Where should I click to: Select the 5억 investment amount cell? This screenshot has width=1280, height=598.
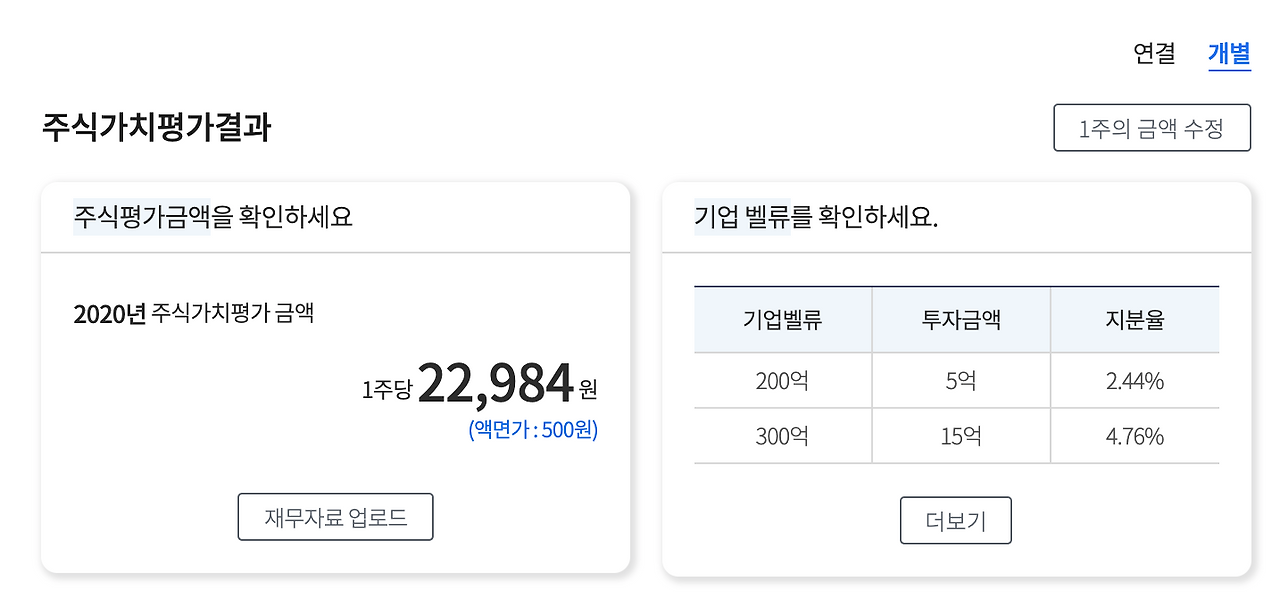pyautogui.click(x=961, y=379)
